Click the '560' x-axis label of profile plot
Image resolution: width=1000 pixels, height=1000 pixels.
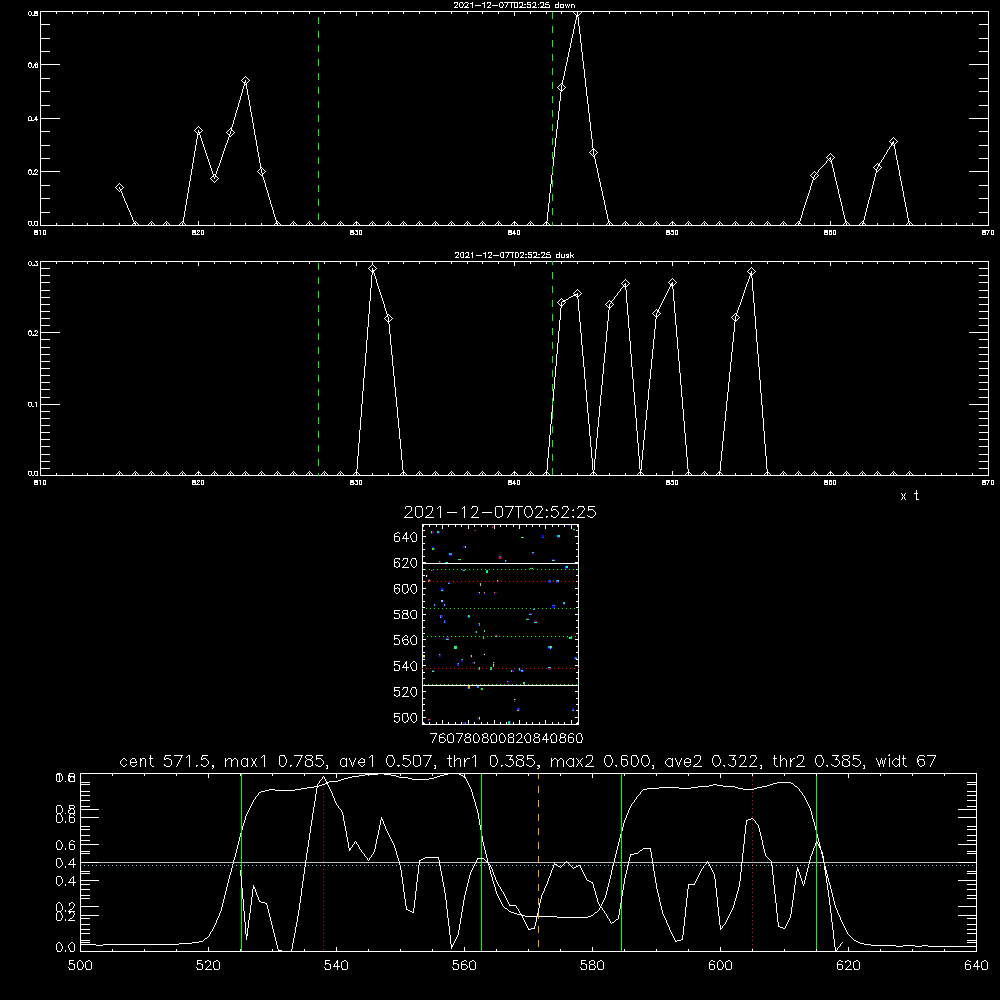point(464,966)
